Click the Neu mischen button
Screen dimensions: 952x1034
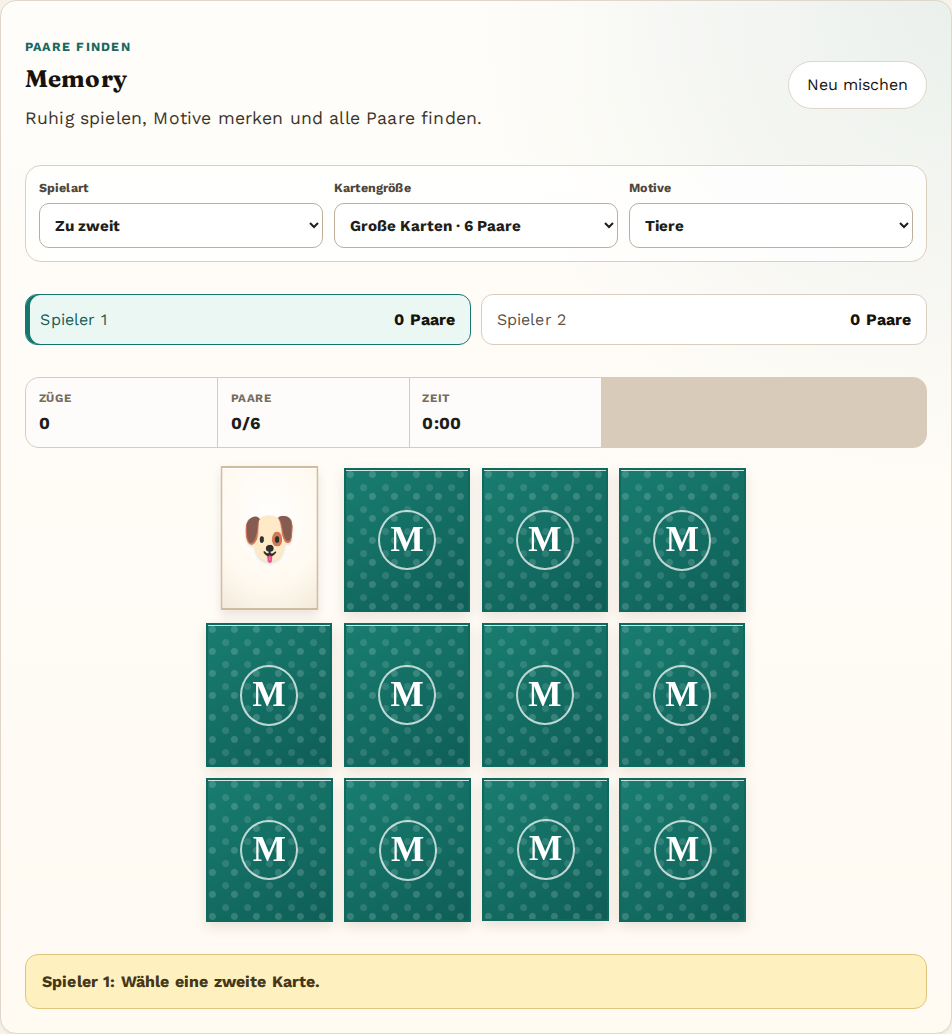(x=857, y=85)
